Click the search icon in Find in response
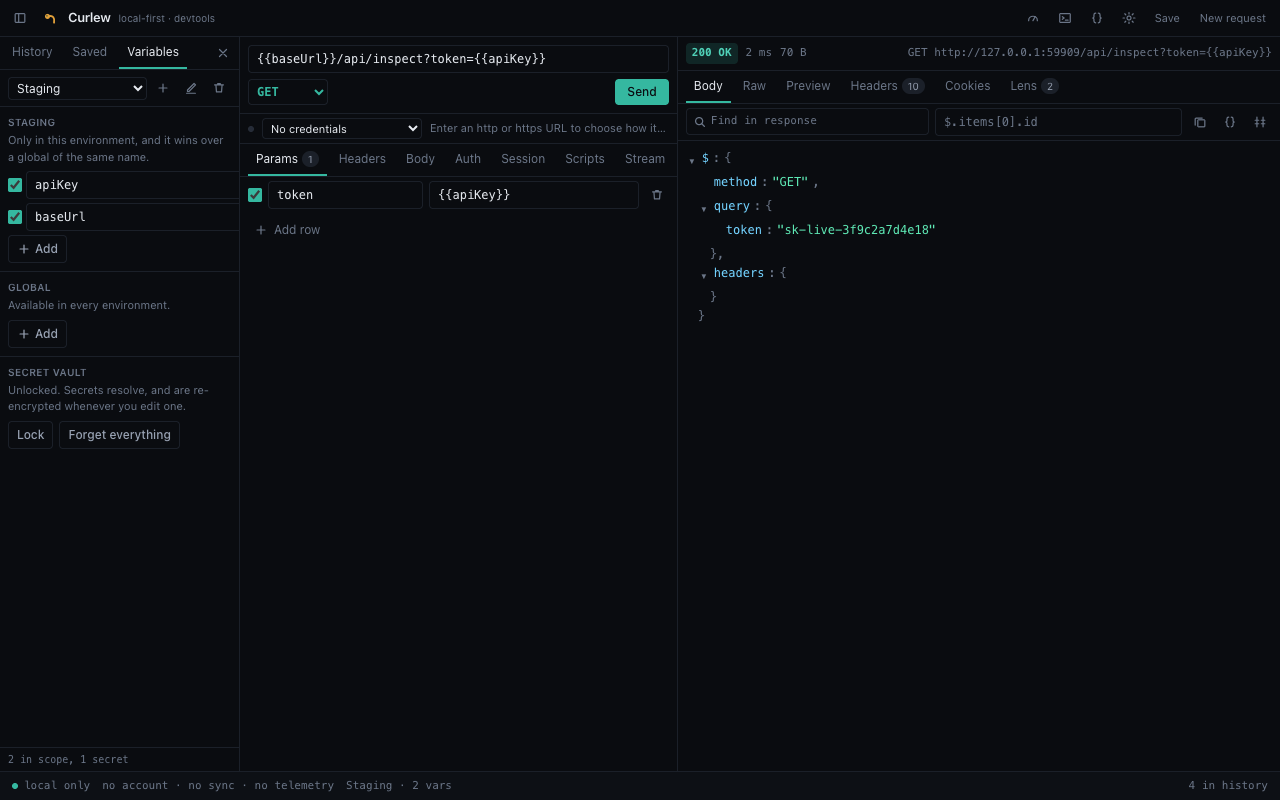This screenshot has height=800, width=1280. [x=700, y=122]
